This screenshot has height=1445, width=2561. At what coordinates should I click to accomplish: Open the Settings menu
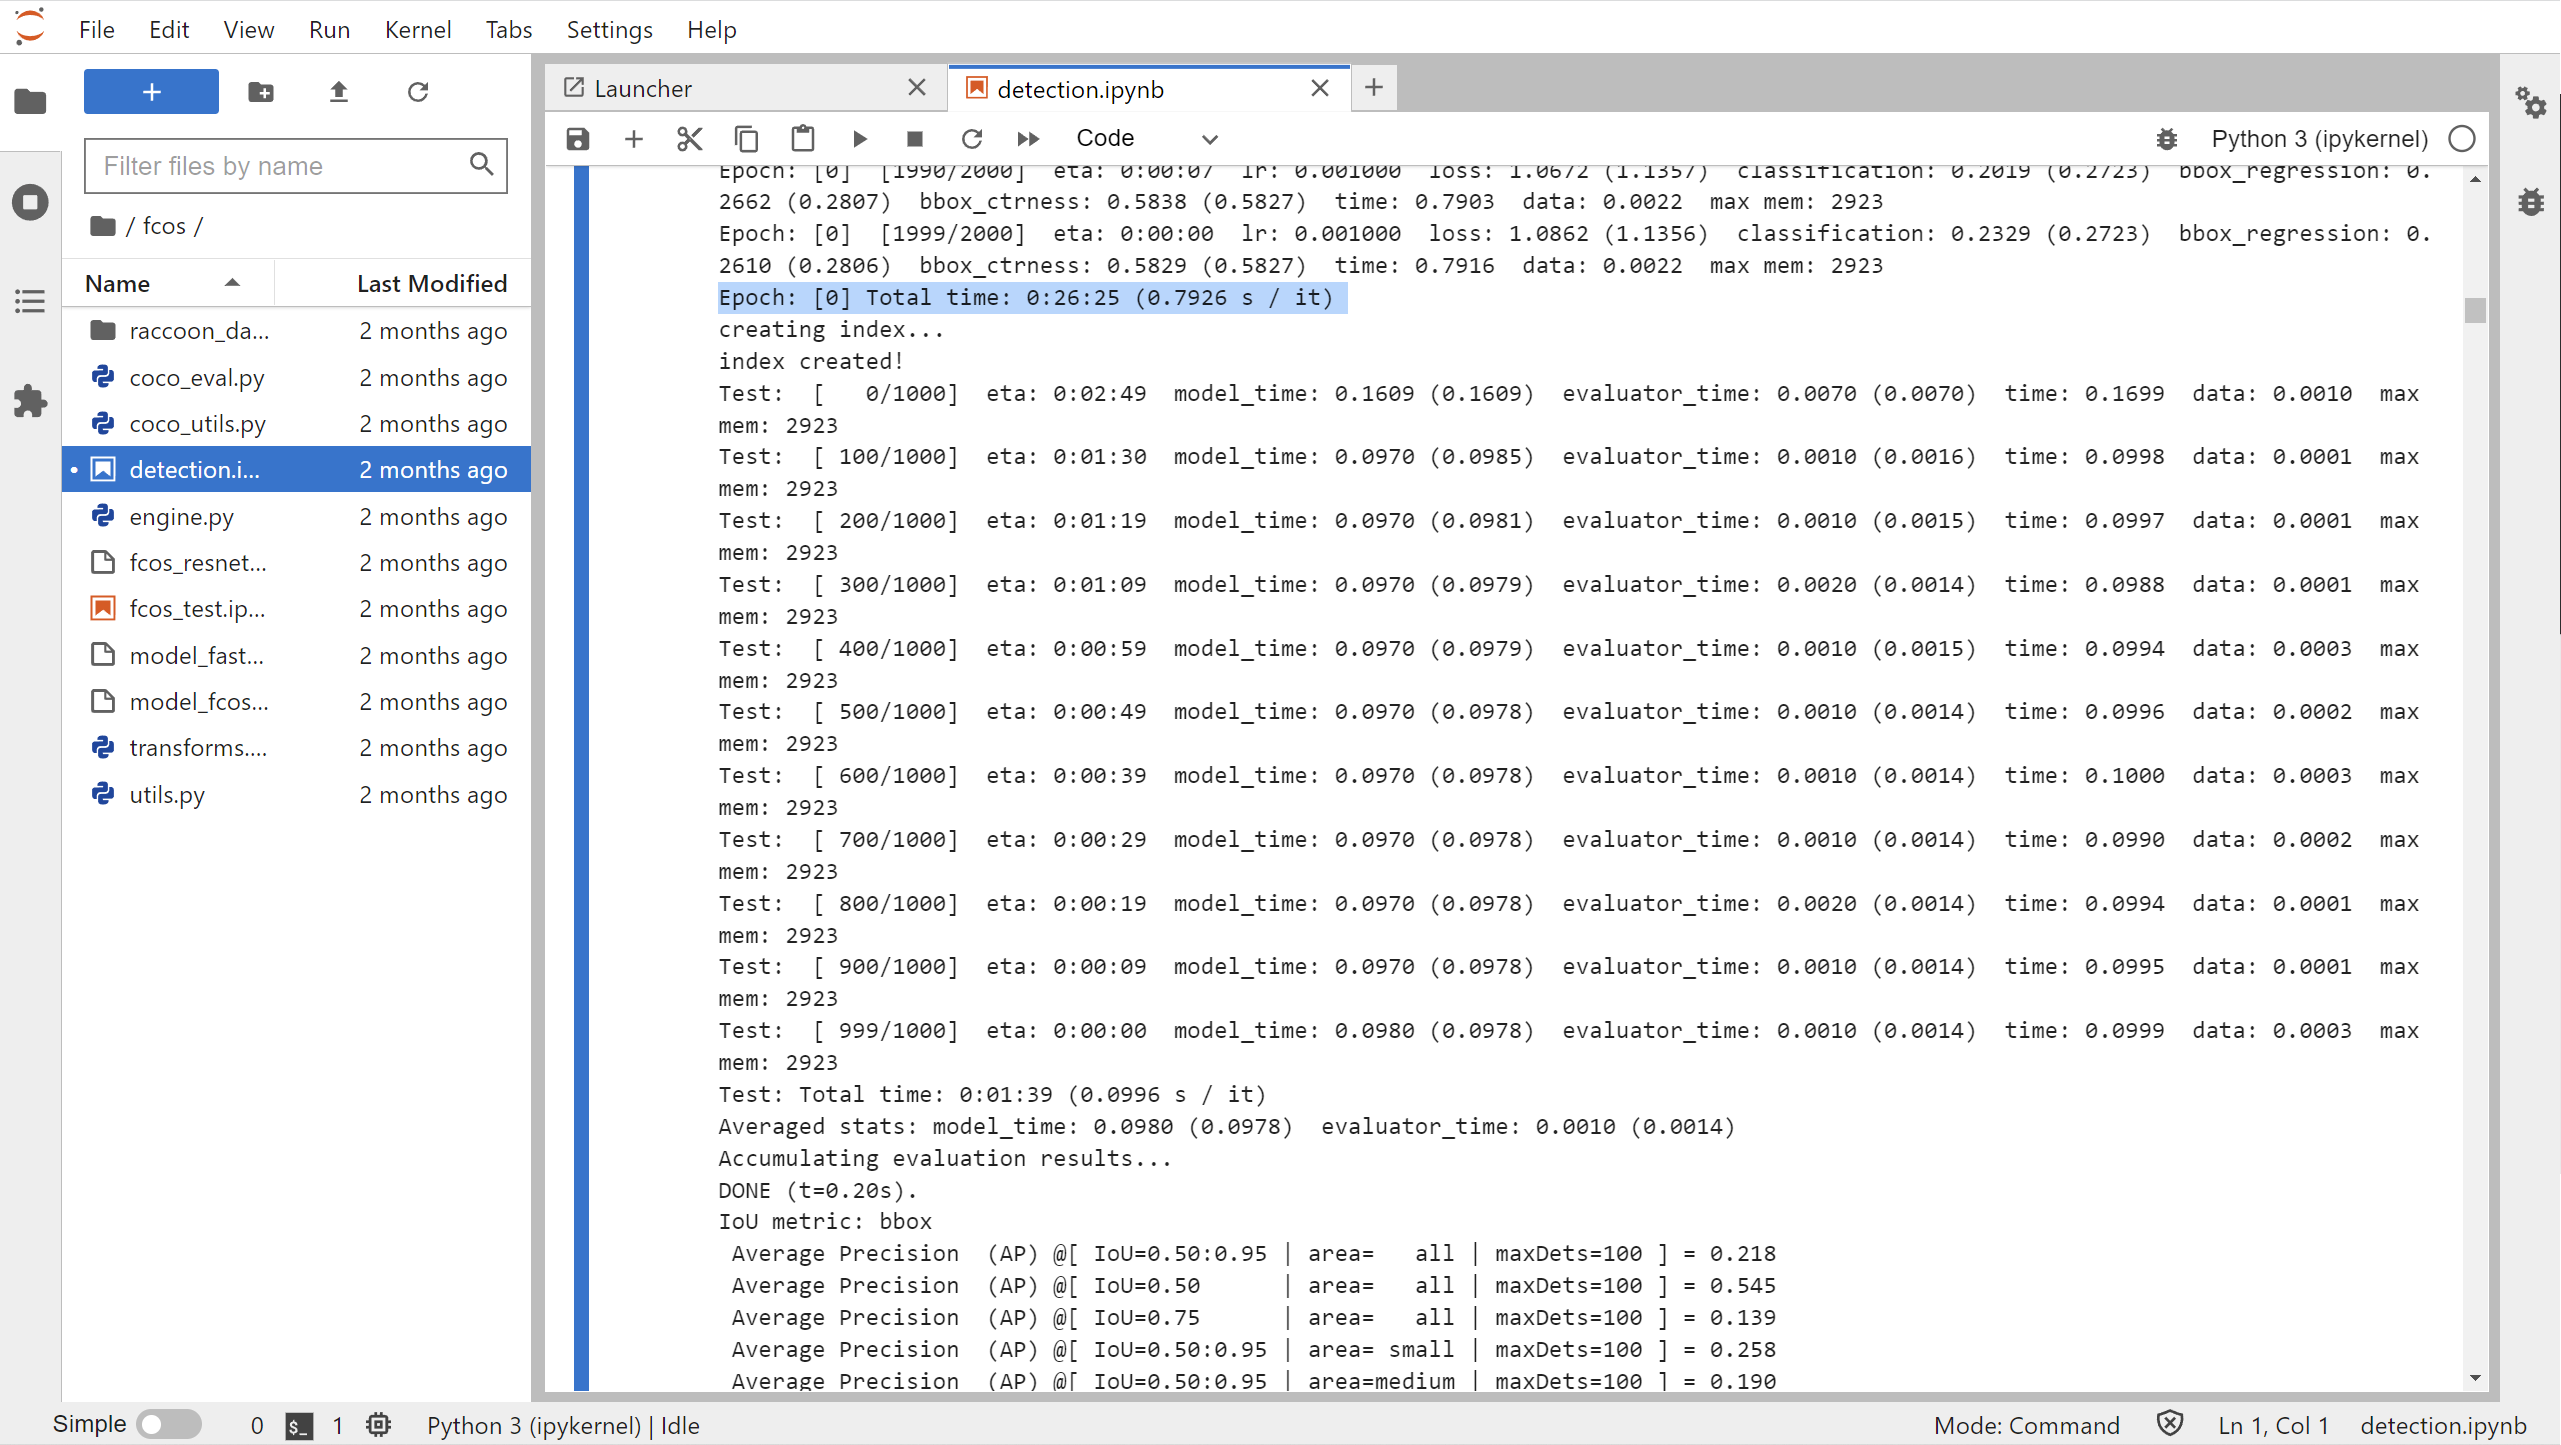click(x=609, y=29)
